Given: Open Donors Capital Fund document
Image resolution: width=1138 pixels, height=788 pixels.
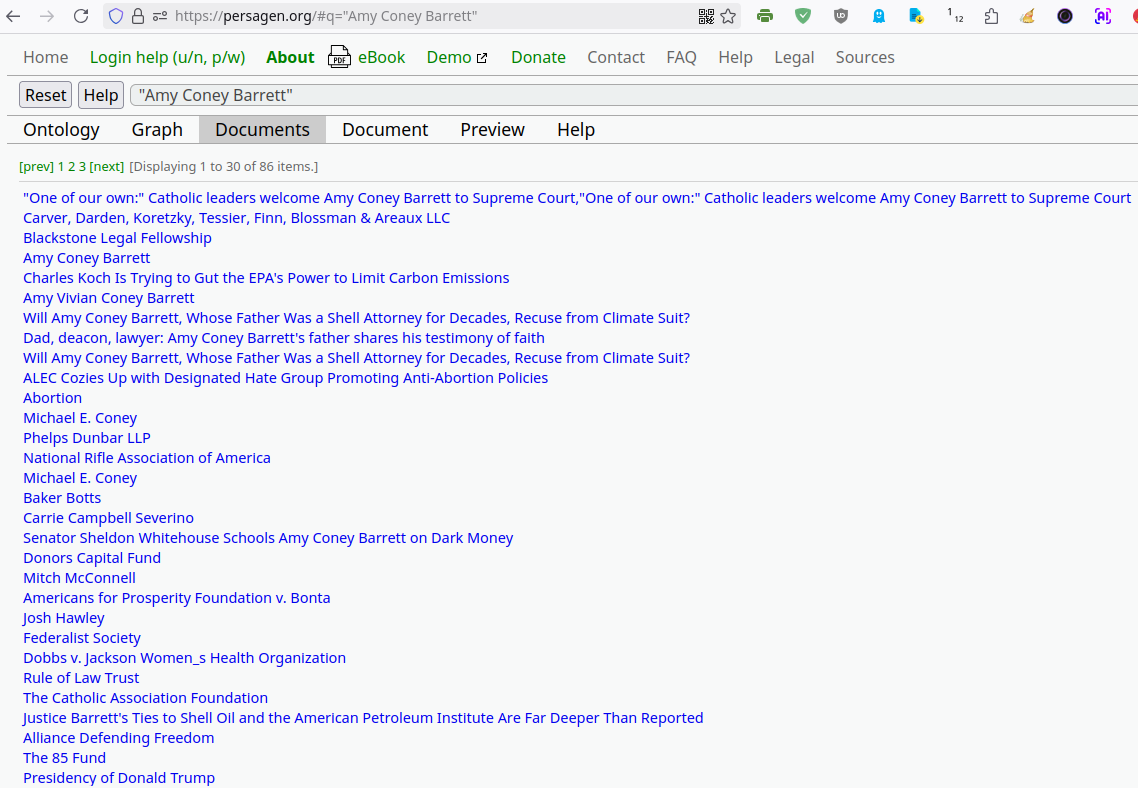Looking at the screenshot, I should coord(92,558).
